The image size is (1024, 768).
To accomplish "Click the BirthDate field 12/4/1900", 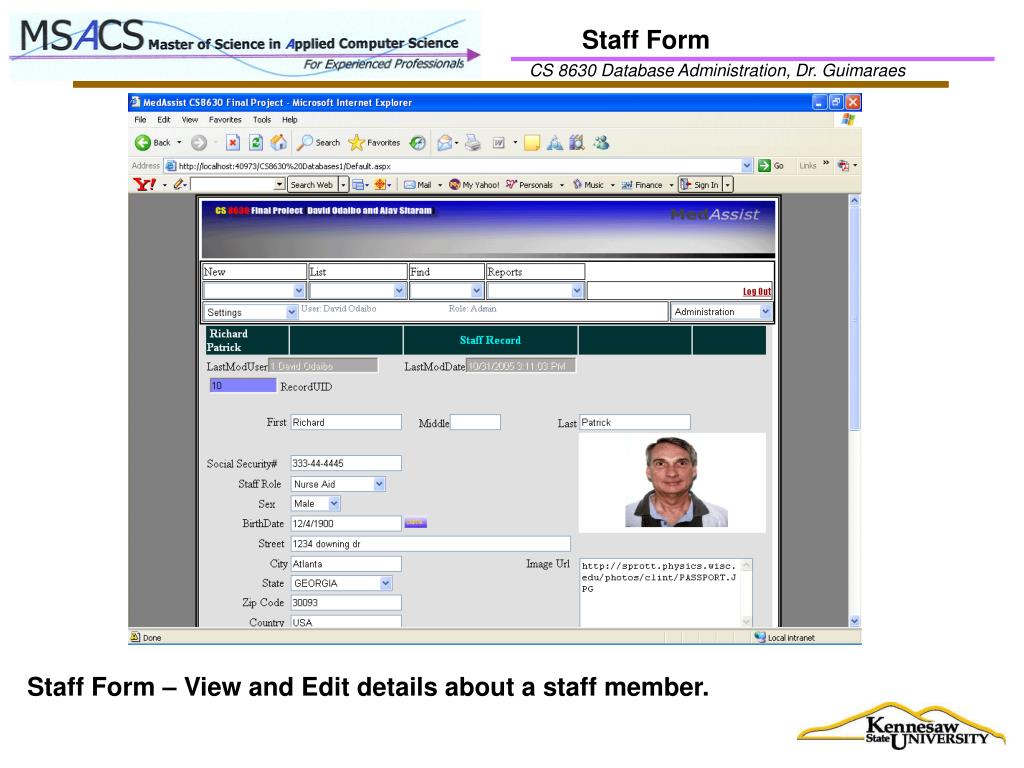I will click(346, 523).
